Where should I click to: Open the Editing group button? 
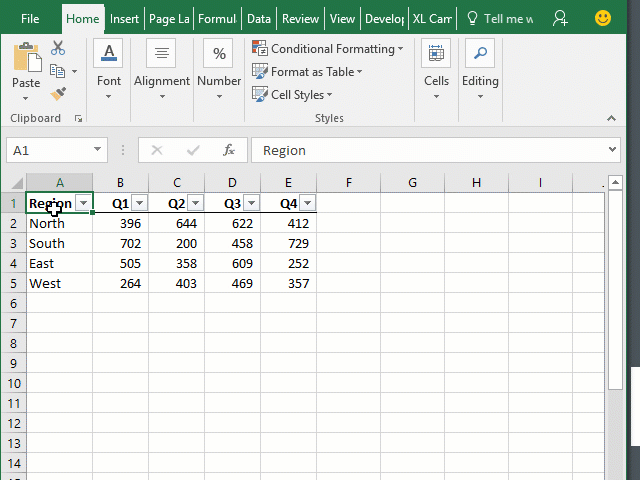(x=480, y=70)
